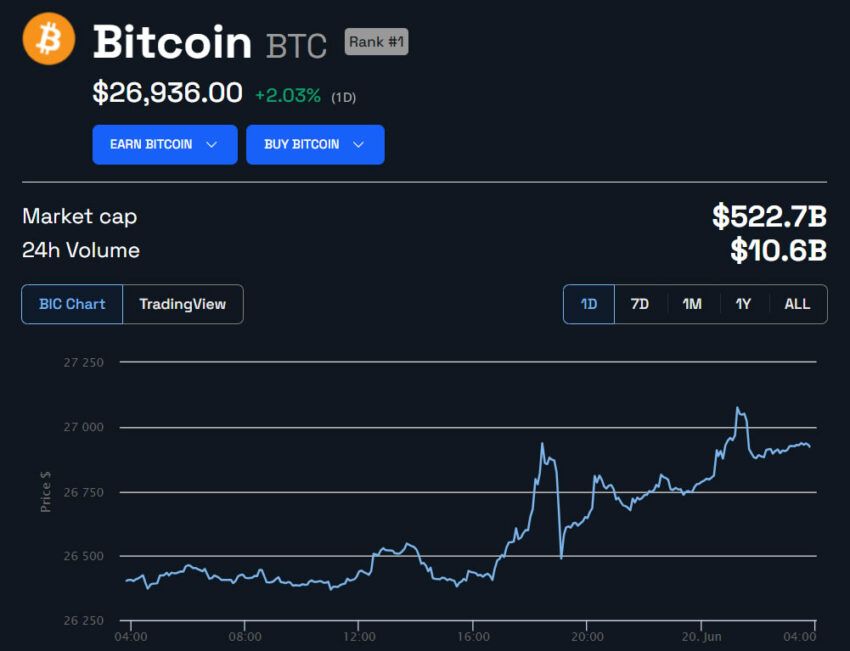Viewport: 850px width, 651px height.
Task: Switch to the TradingView chart tab
Action: (183, 304)
